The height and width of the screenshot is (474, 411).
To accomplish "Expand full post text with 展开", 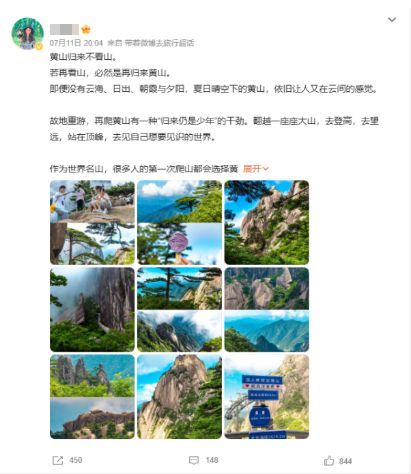I will [x=255, y=169].
